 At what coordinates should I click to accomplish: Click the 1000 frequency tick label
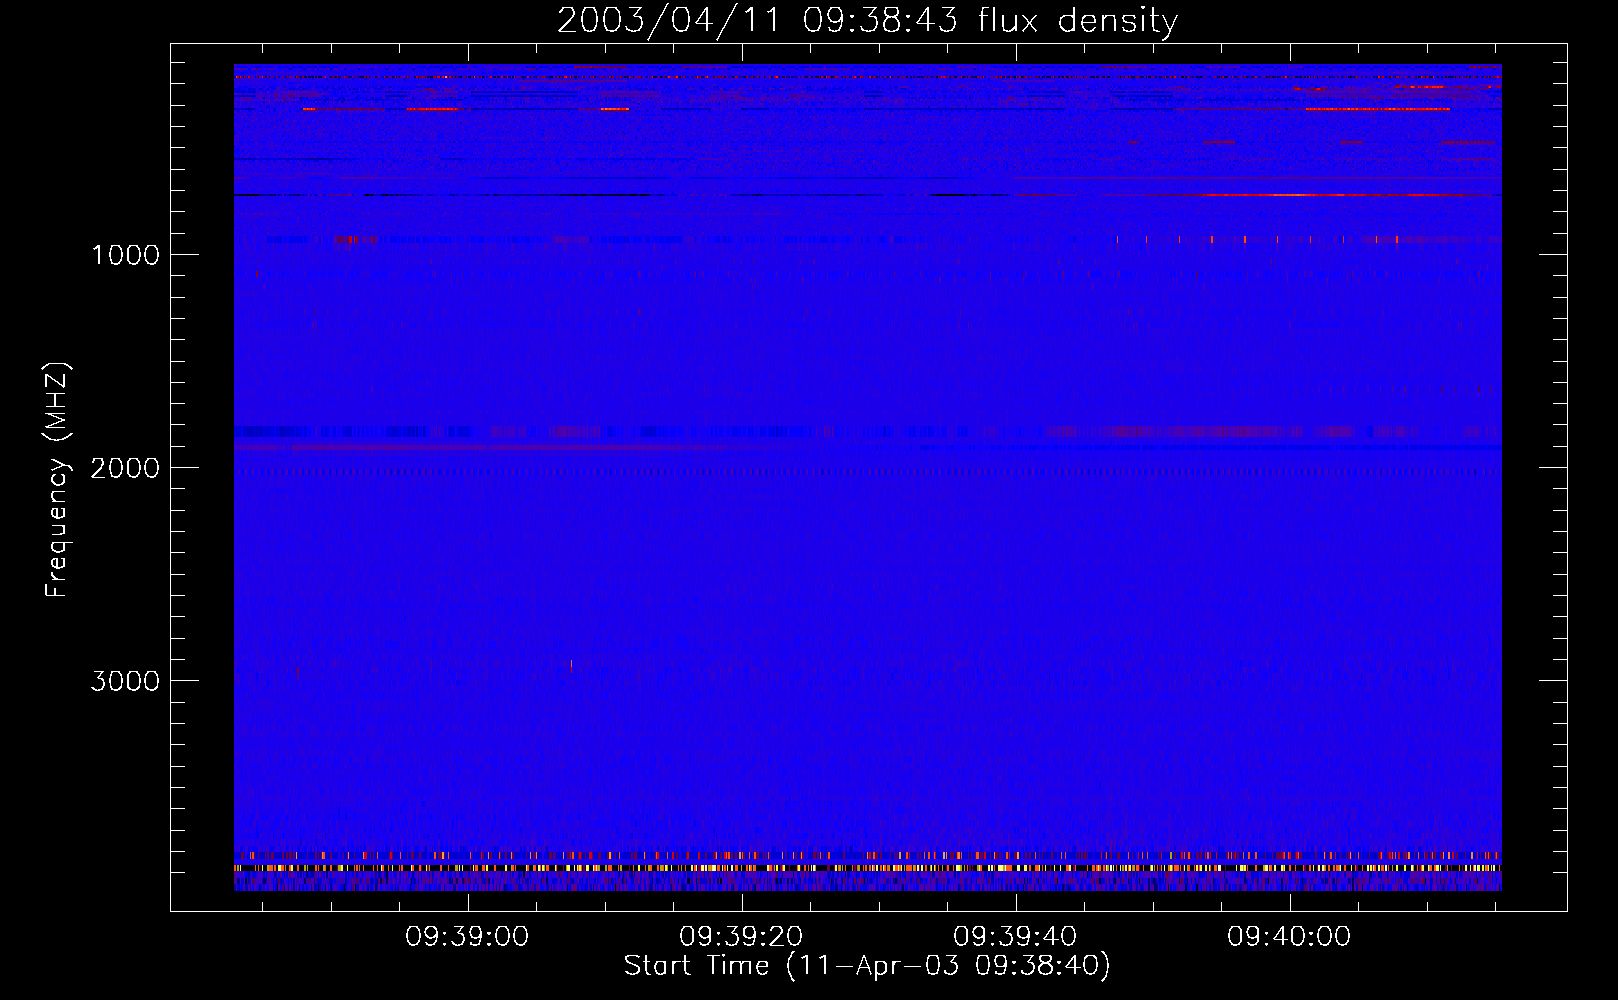125,255
